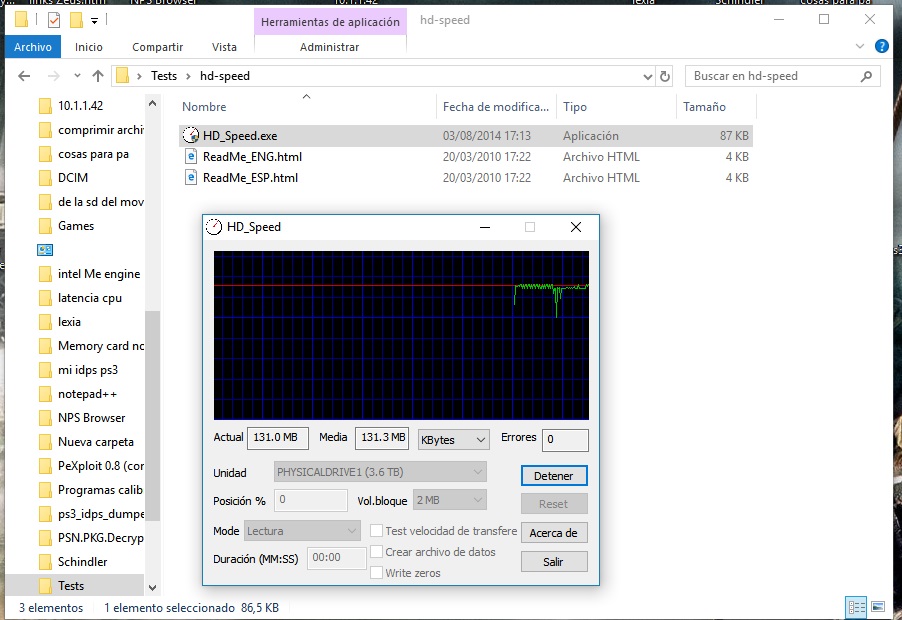This screenshot has width=902, height=620.
Task: Open the Games folder in sidebar
Action: pos(76,226)
